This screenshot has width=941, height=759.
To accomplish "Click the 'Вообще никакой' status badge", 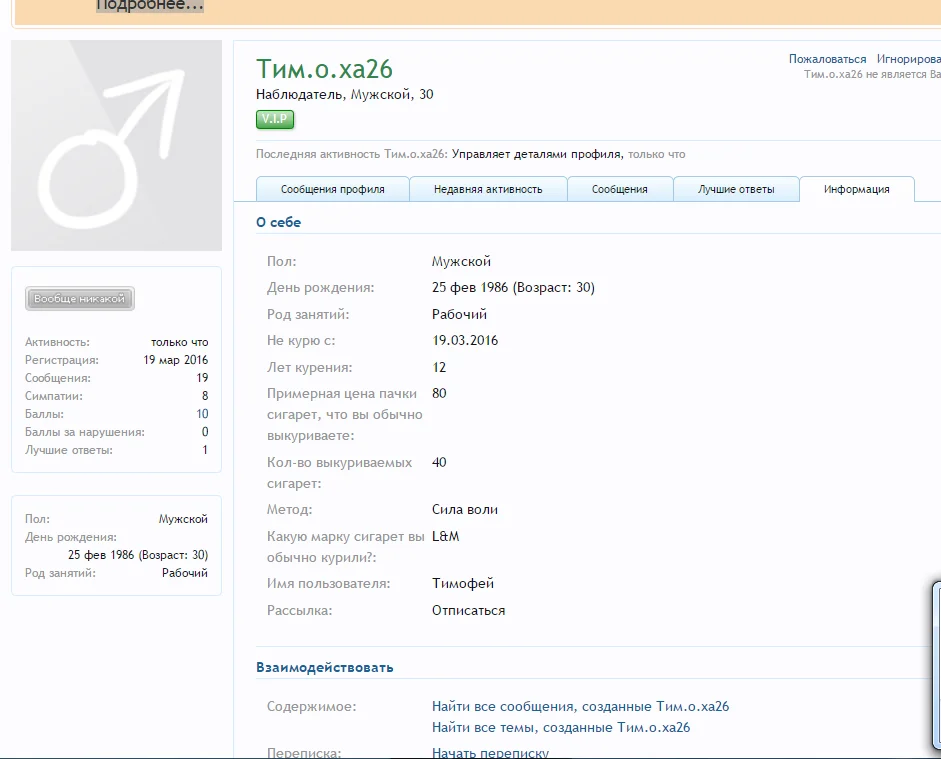I will [79, 299].
